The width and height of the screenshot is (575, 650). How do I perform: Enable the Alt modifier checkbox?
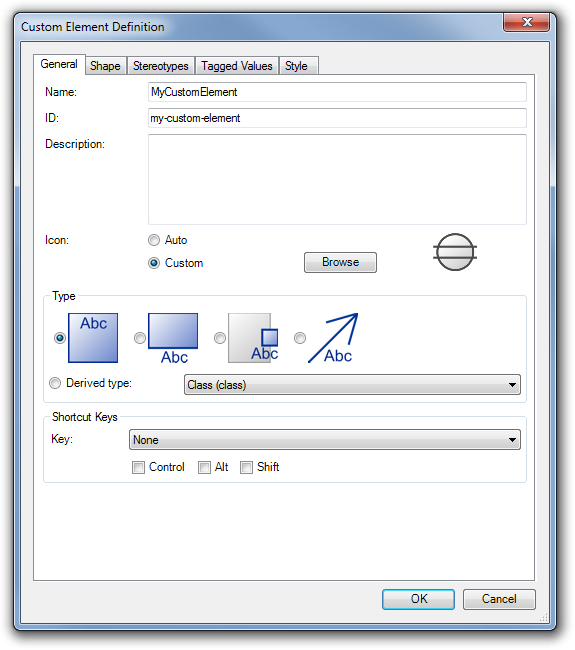204,468
